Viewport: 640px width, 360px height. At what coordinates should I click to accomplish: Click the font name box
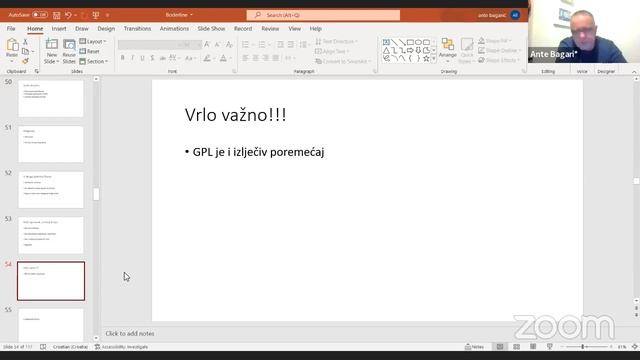[148, 44]
